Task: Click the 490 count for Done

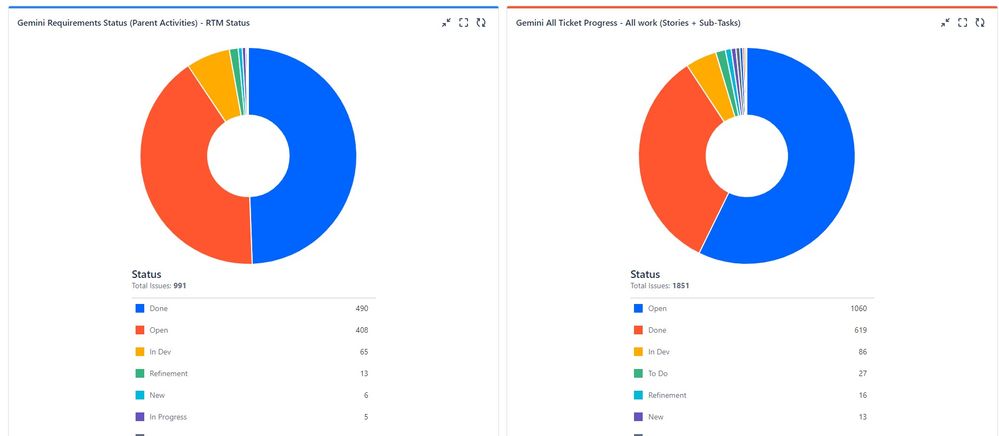Action: 362,309
